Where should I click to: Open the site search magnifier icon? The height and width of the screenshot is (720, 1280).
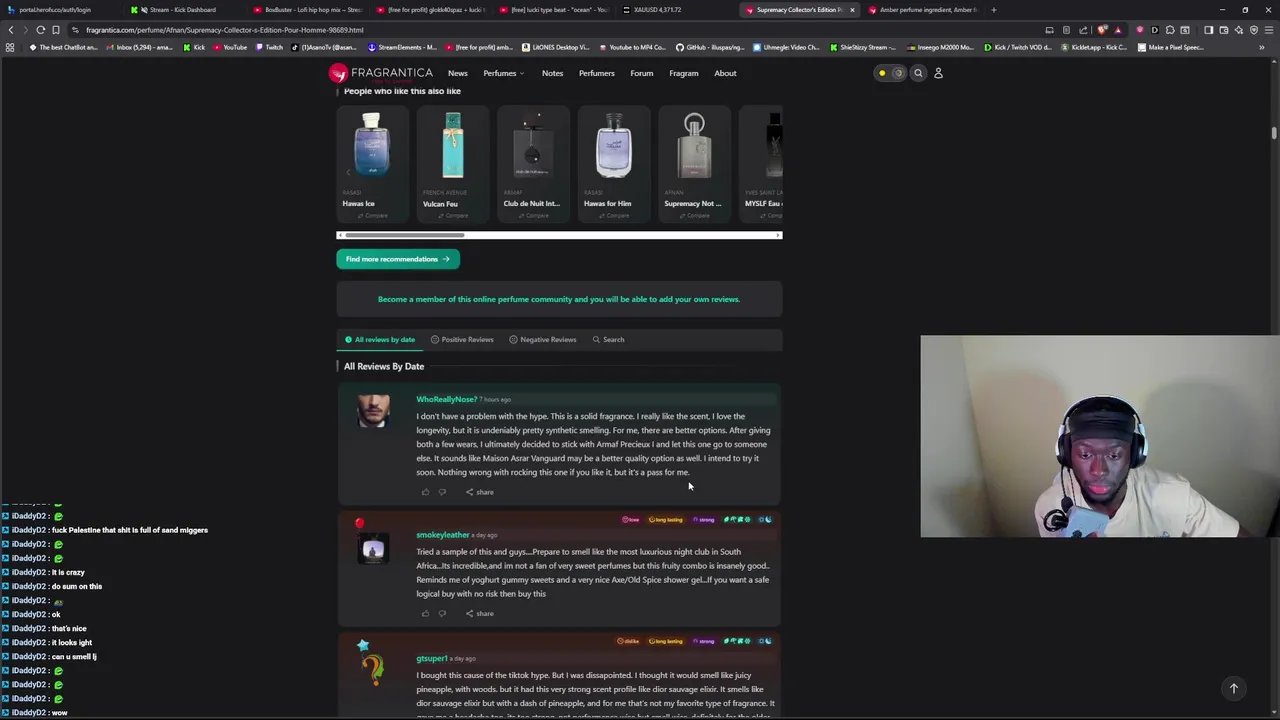[x=918, y=73]
